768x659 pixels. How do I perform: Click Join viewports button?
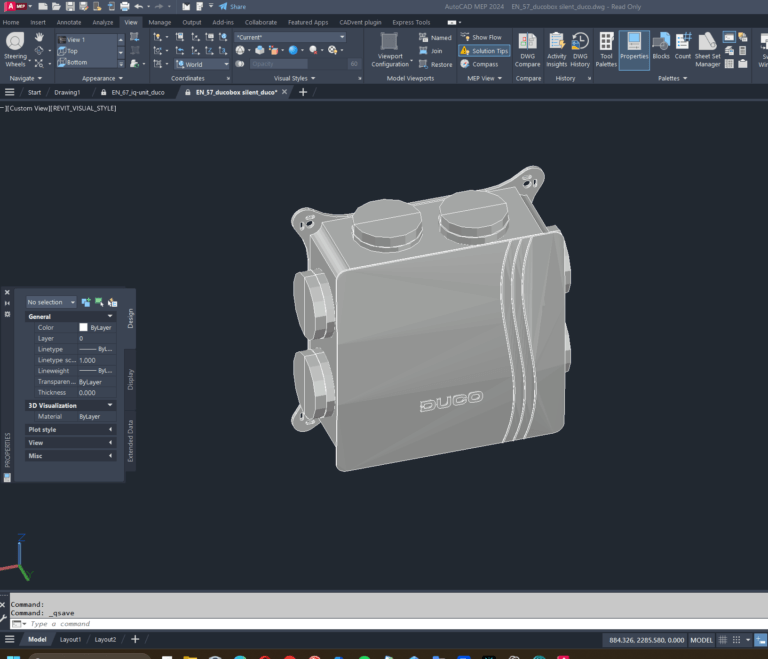(x=431, y=50)
